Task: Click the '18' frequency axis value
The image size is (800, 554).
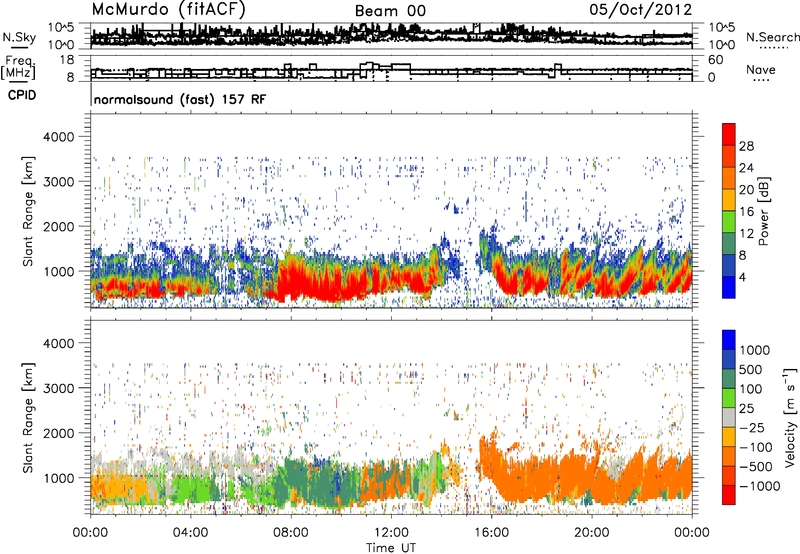Action: tap(67, 60)
